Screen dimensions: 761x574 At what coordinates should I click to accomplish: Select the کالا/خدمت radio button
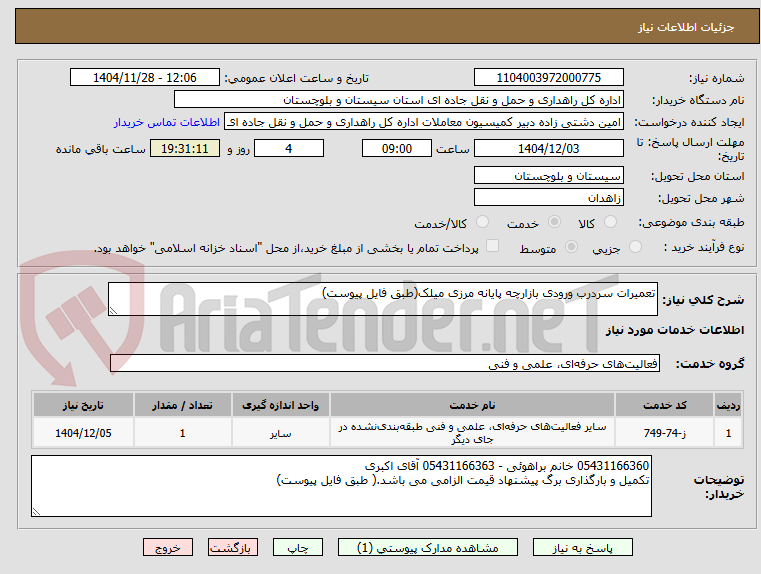(x=482, y=222)
